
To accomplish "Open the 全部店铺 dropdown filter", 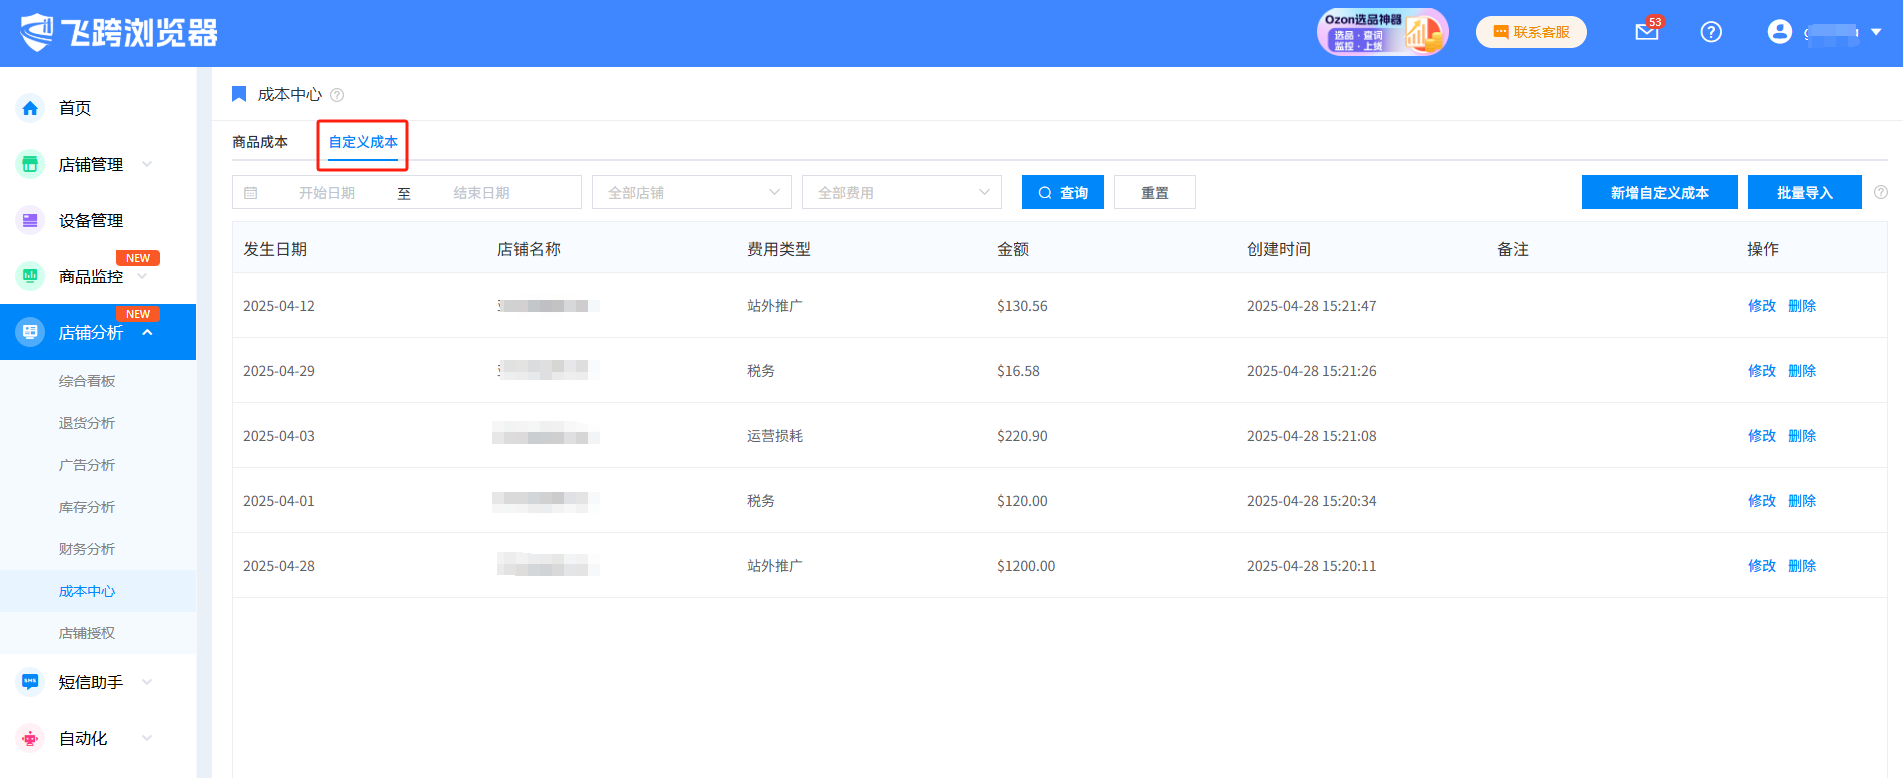I will point(691,192).
